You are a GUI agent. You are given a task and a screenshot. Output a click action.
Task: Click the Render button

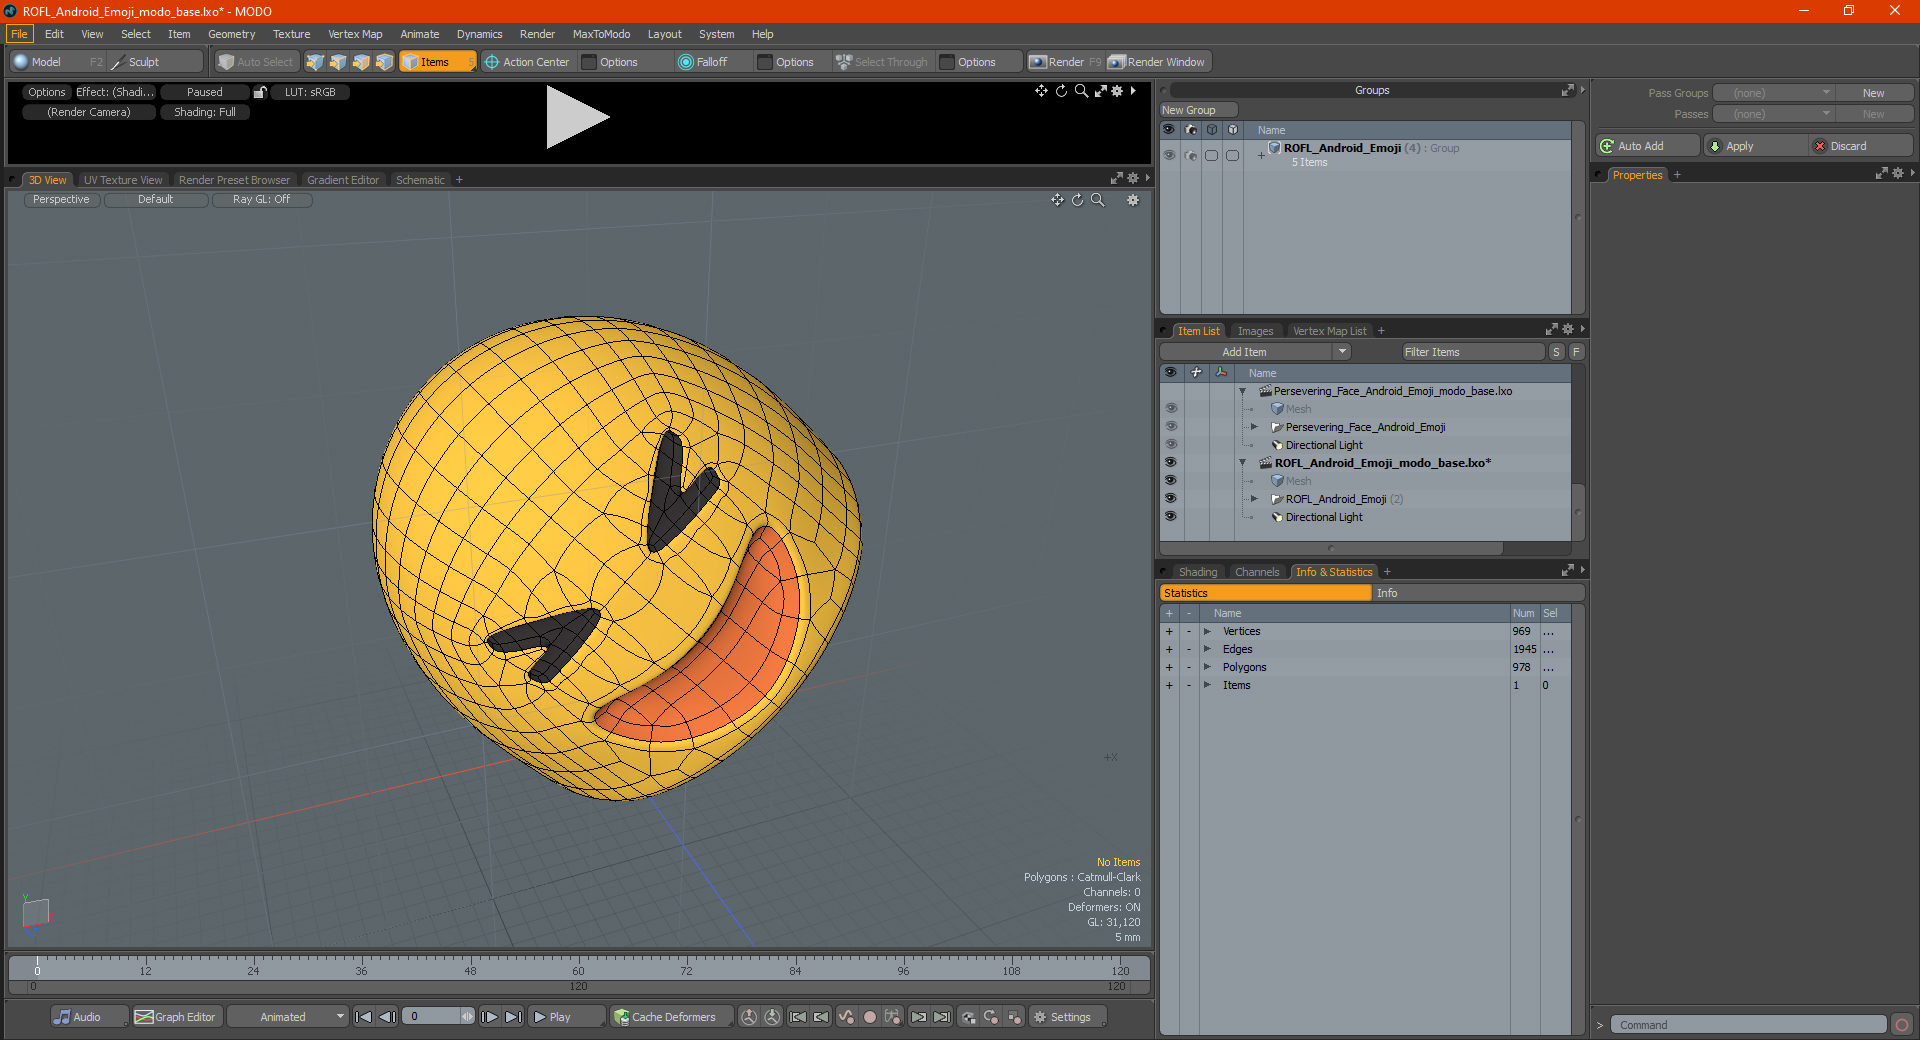1065,62
